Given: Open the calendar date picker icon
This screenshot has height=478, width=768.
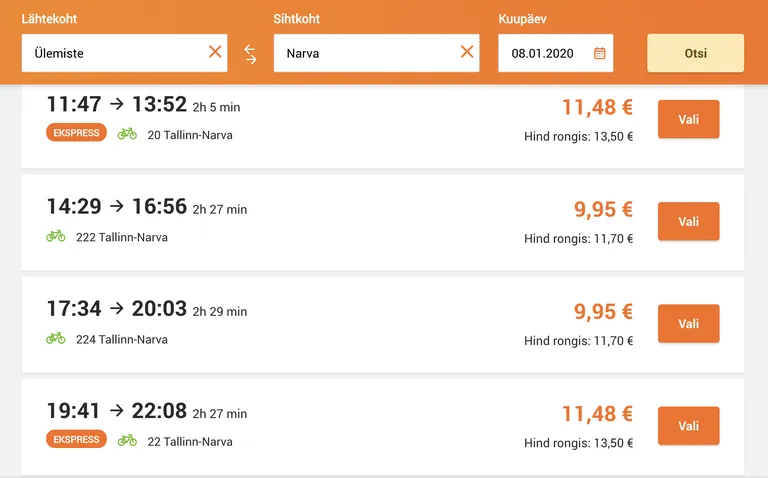Looking at the screenshot, I should tap(600, 53).
